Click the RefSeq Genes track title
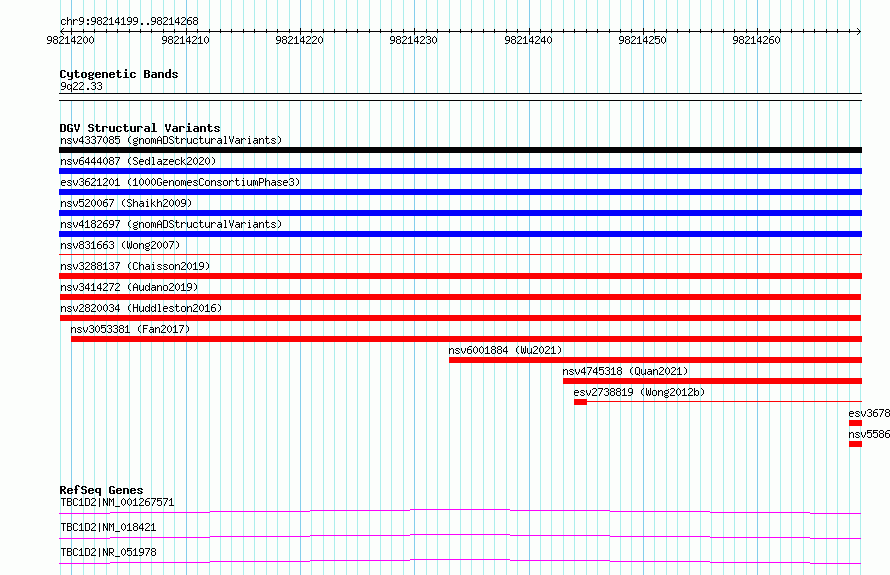Viewport: 890px width, 575px height. pyautogui.click(x=101, y=490)
